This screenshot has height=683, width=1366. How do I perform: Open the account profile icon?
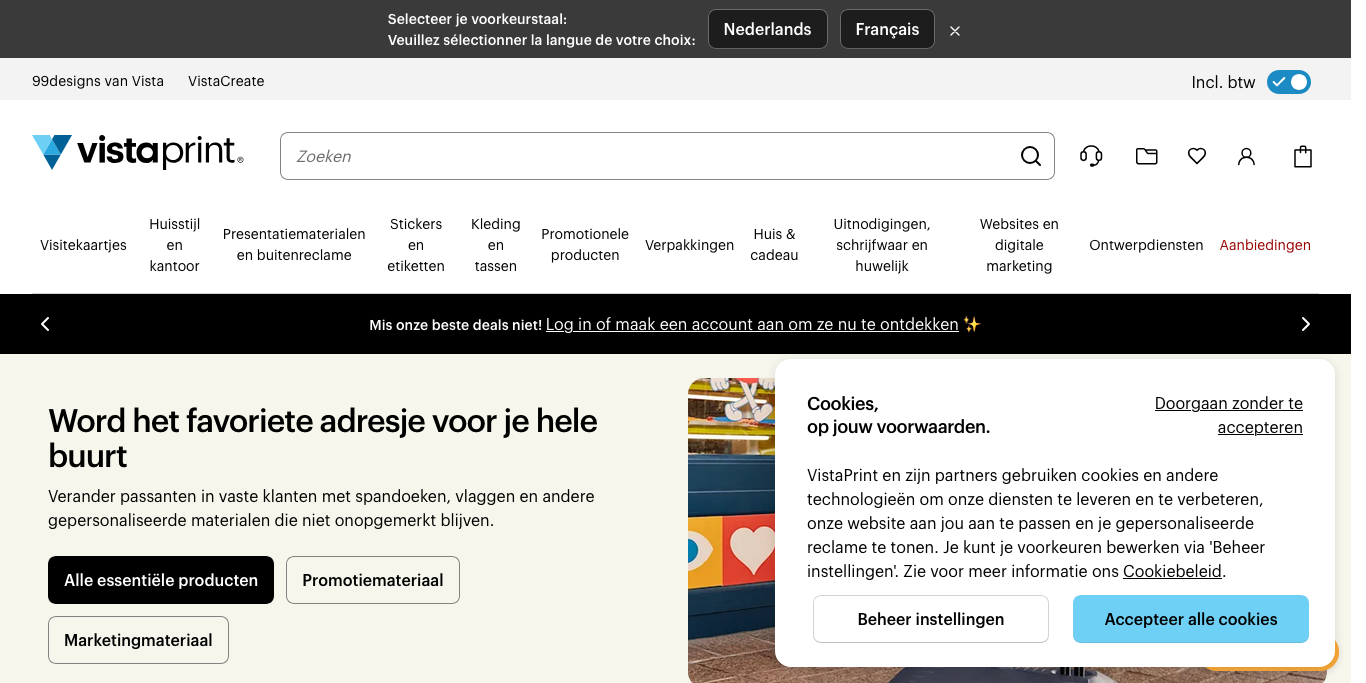pos(1246,156)
